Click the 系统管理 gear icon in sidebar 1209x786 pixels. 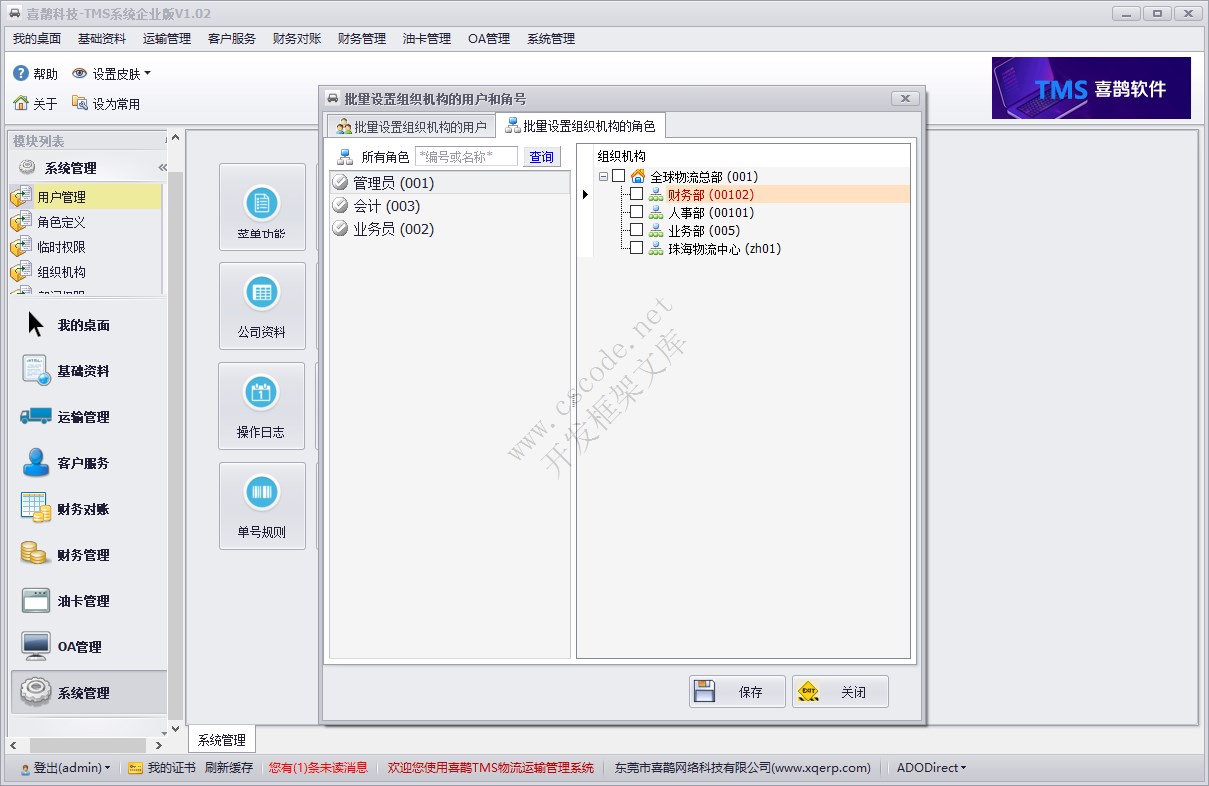tap(36, 692)
